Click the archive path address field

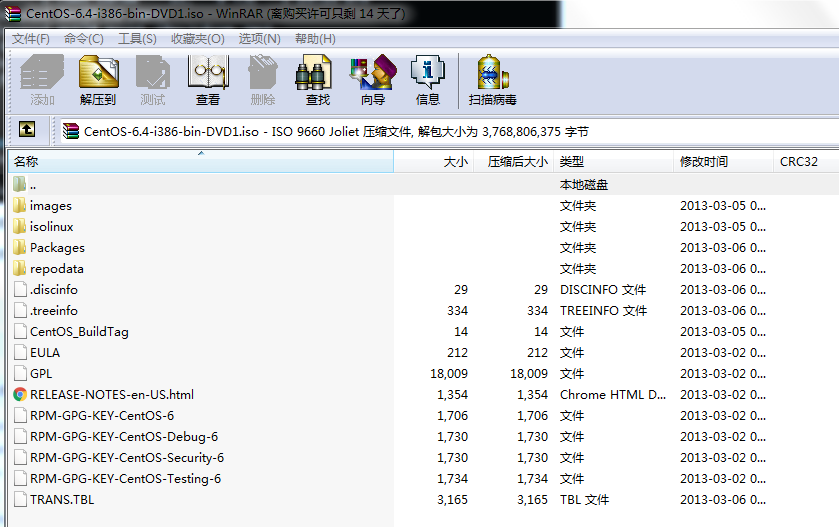click(449, 132)
